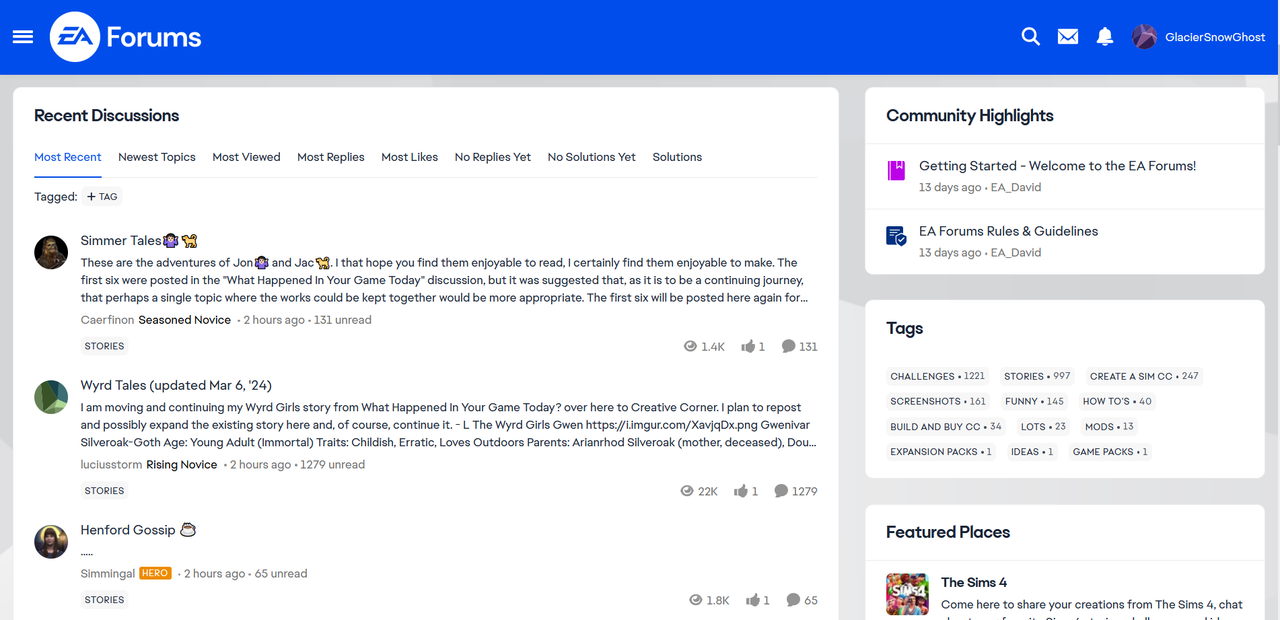Image resolution: width=1280 pixels, height=620 pixels.
Task: Click STORIES tag under Simmer Tales
Action: (x=105, y=346)
